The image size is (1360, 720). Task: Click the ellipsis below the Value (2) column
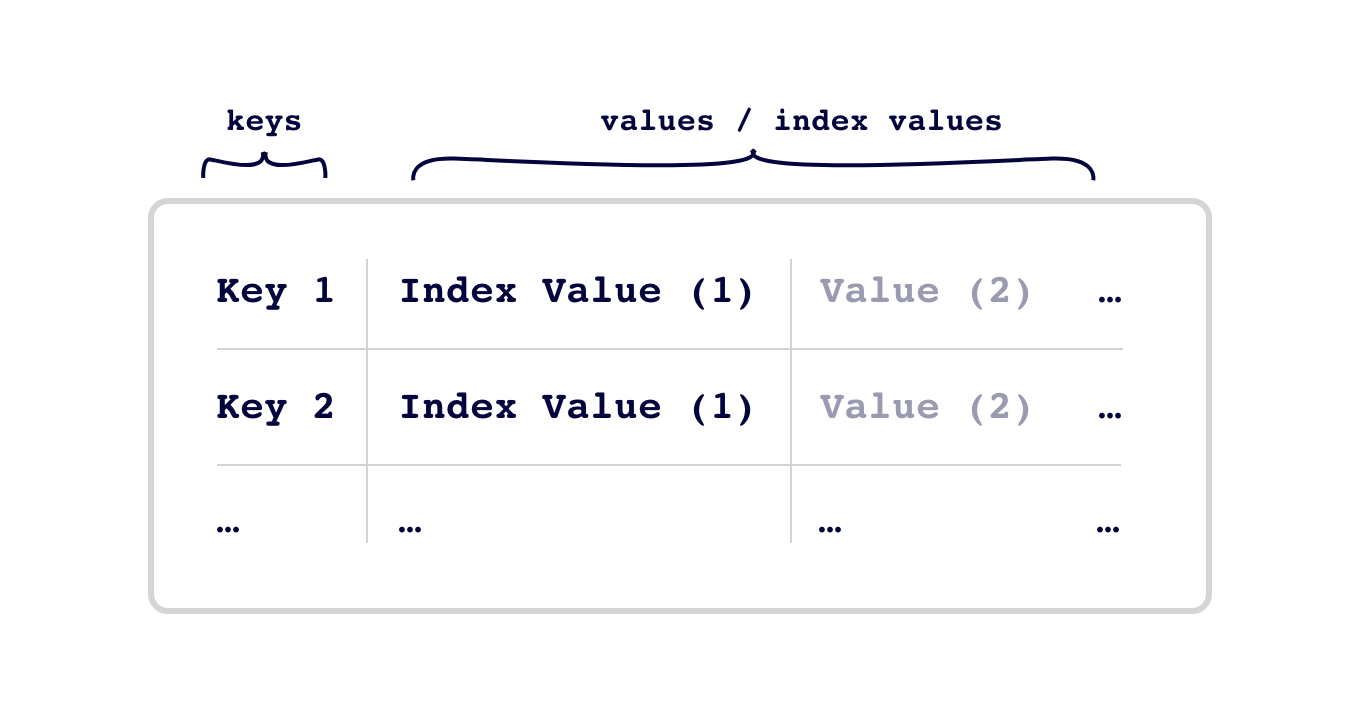(x=830, y=530)
